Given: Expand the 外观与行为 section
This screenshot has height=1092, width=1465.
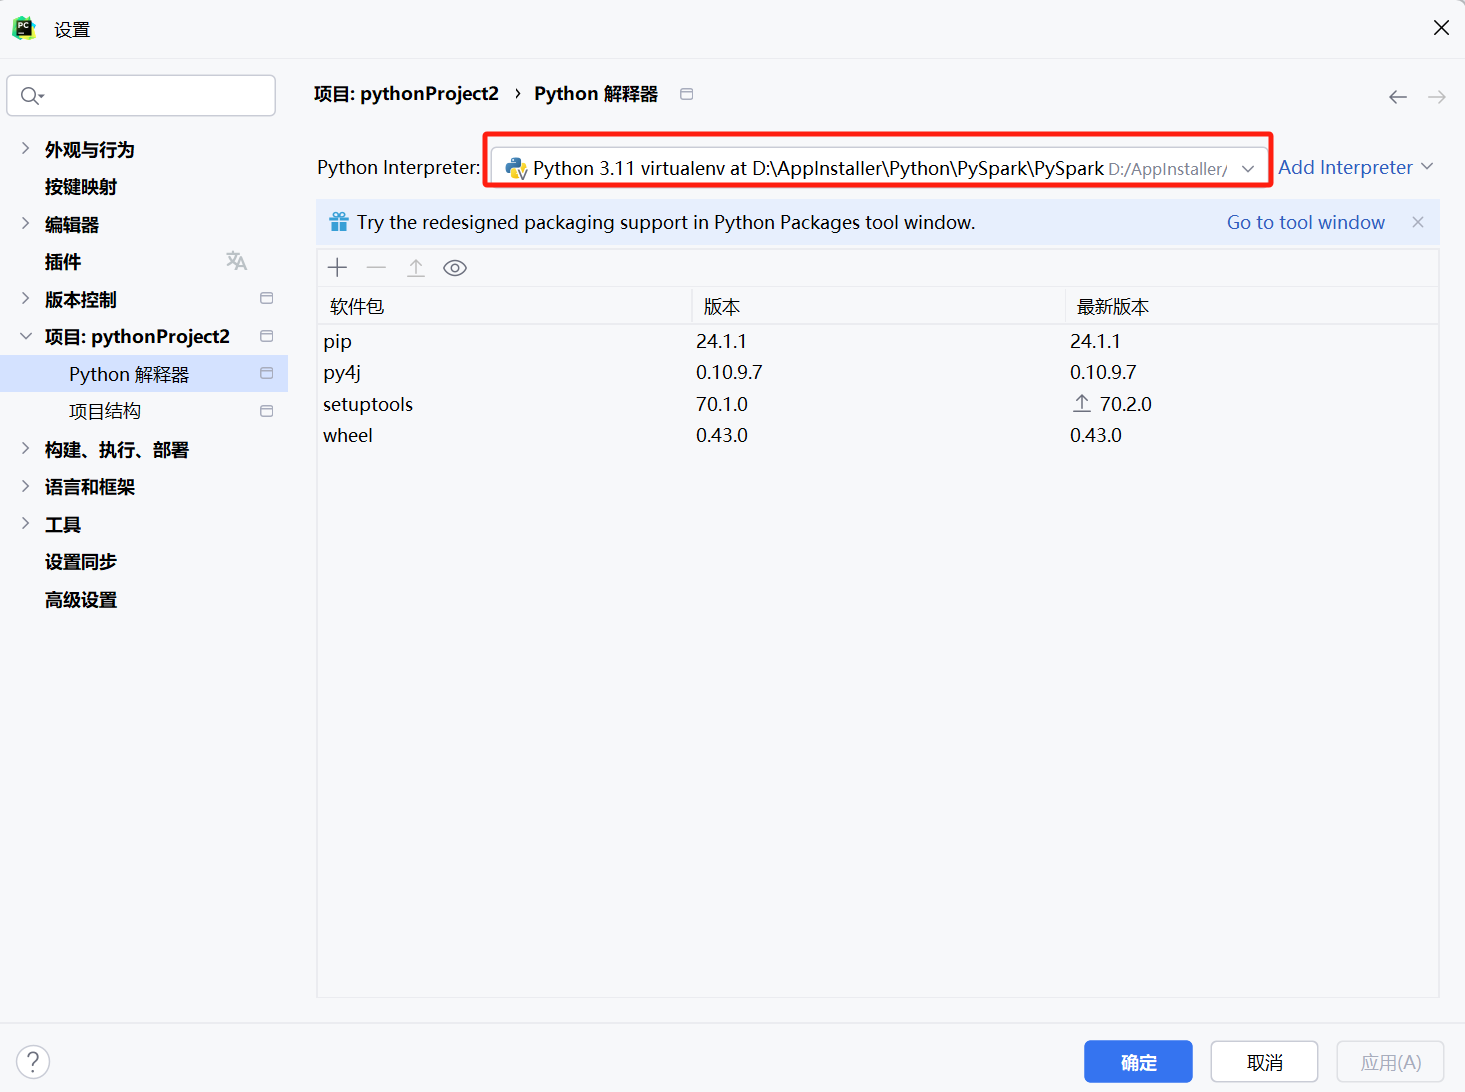Looking at the screenshot, I should [24, 148].
